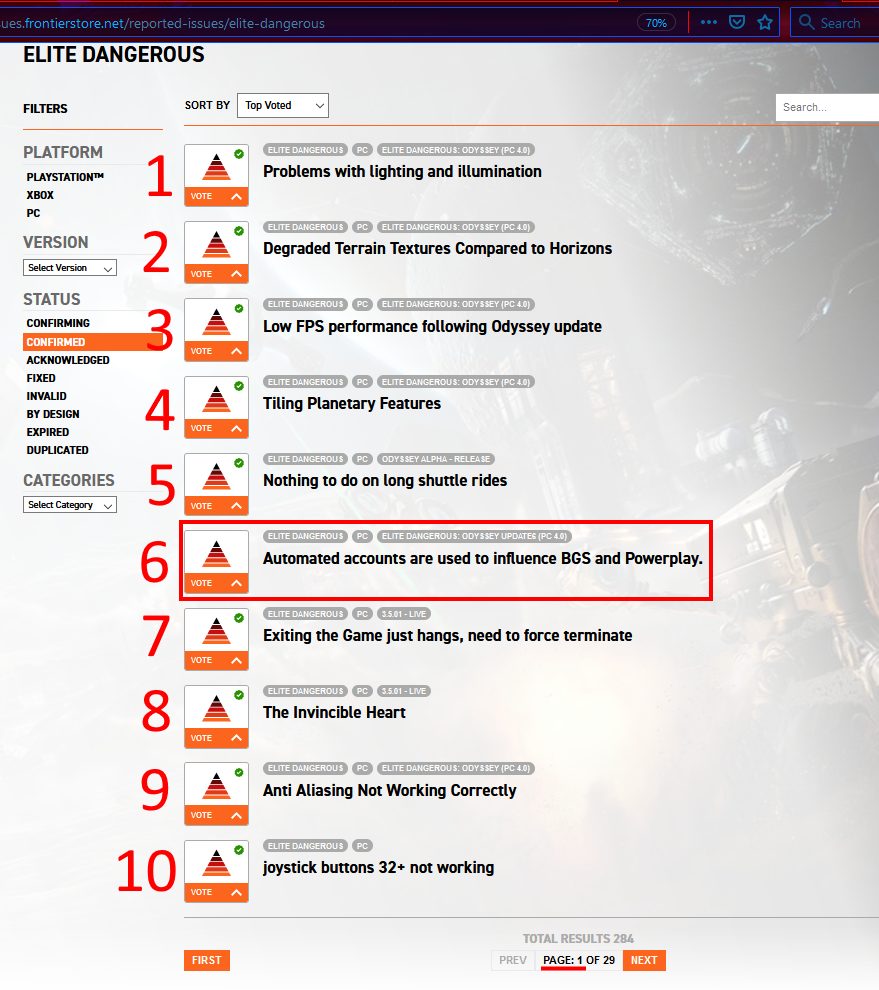The image size is (879, 990).
Task: Select the Invalid status filter
Action: tap(46, 396)
